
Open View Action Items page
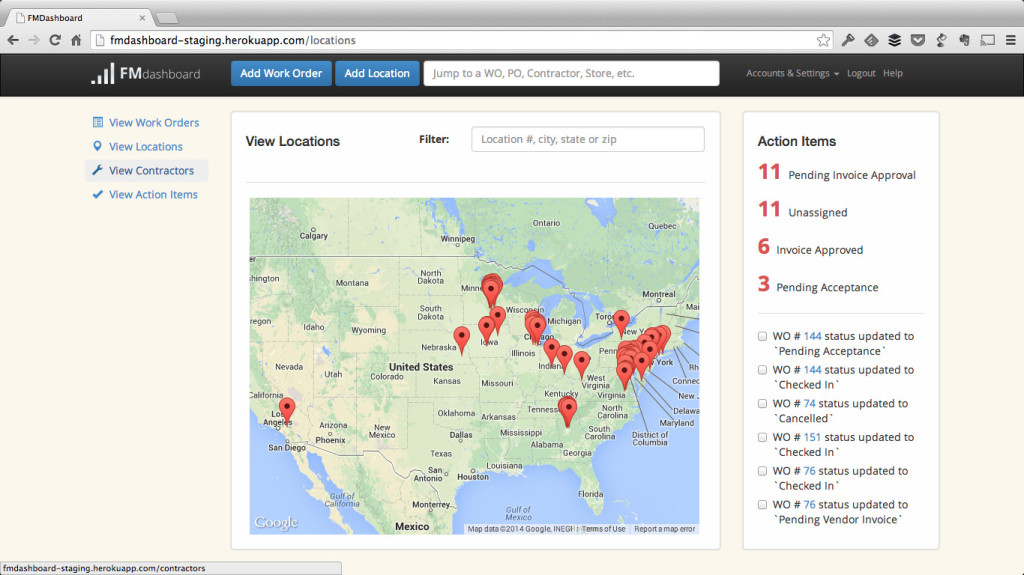point(153,195)
